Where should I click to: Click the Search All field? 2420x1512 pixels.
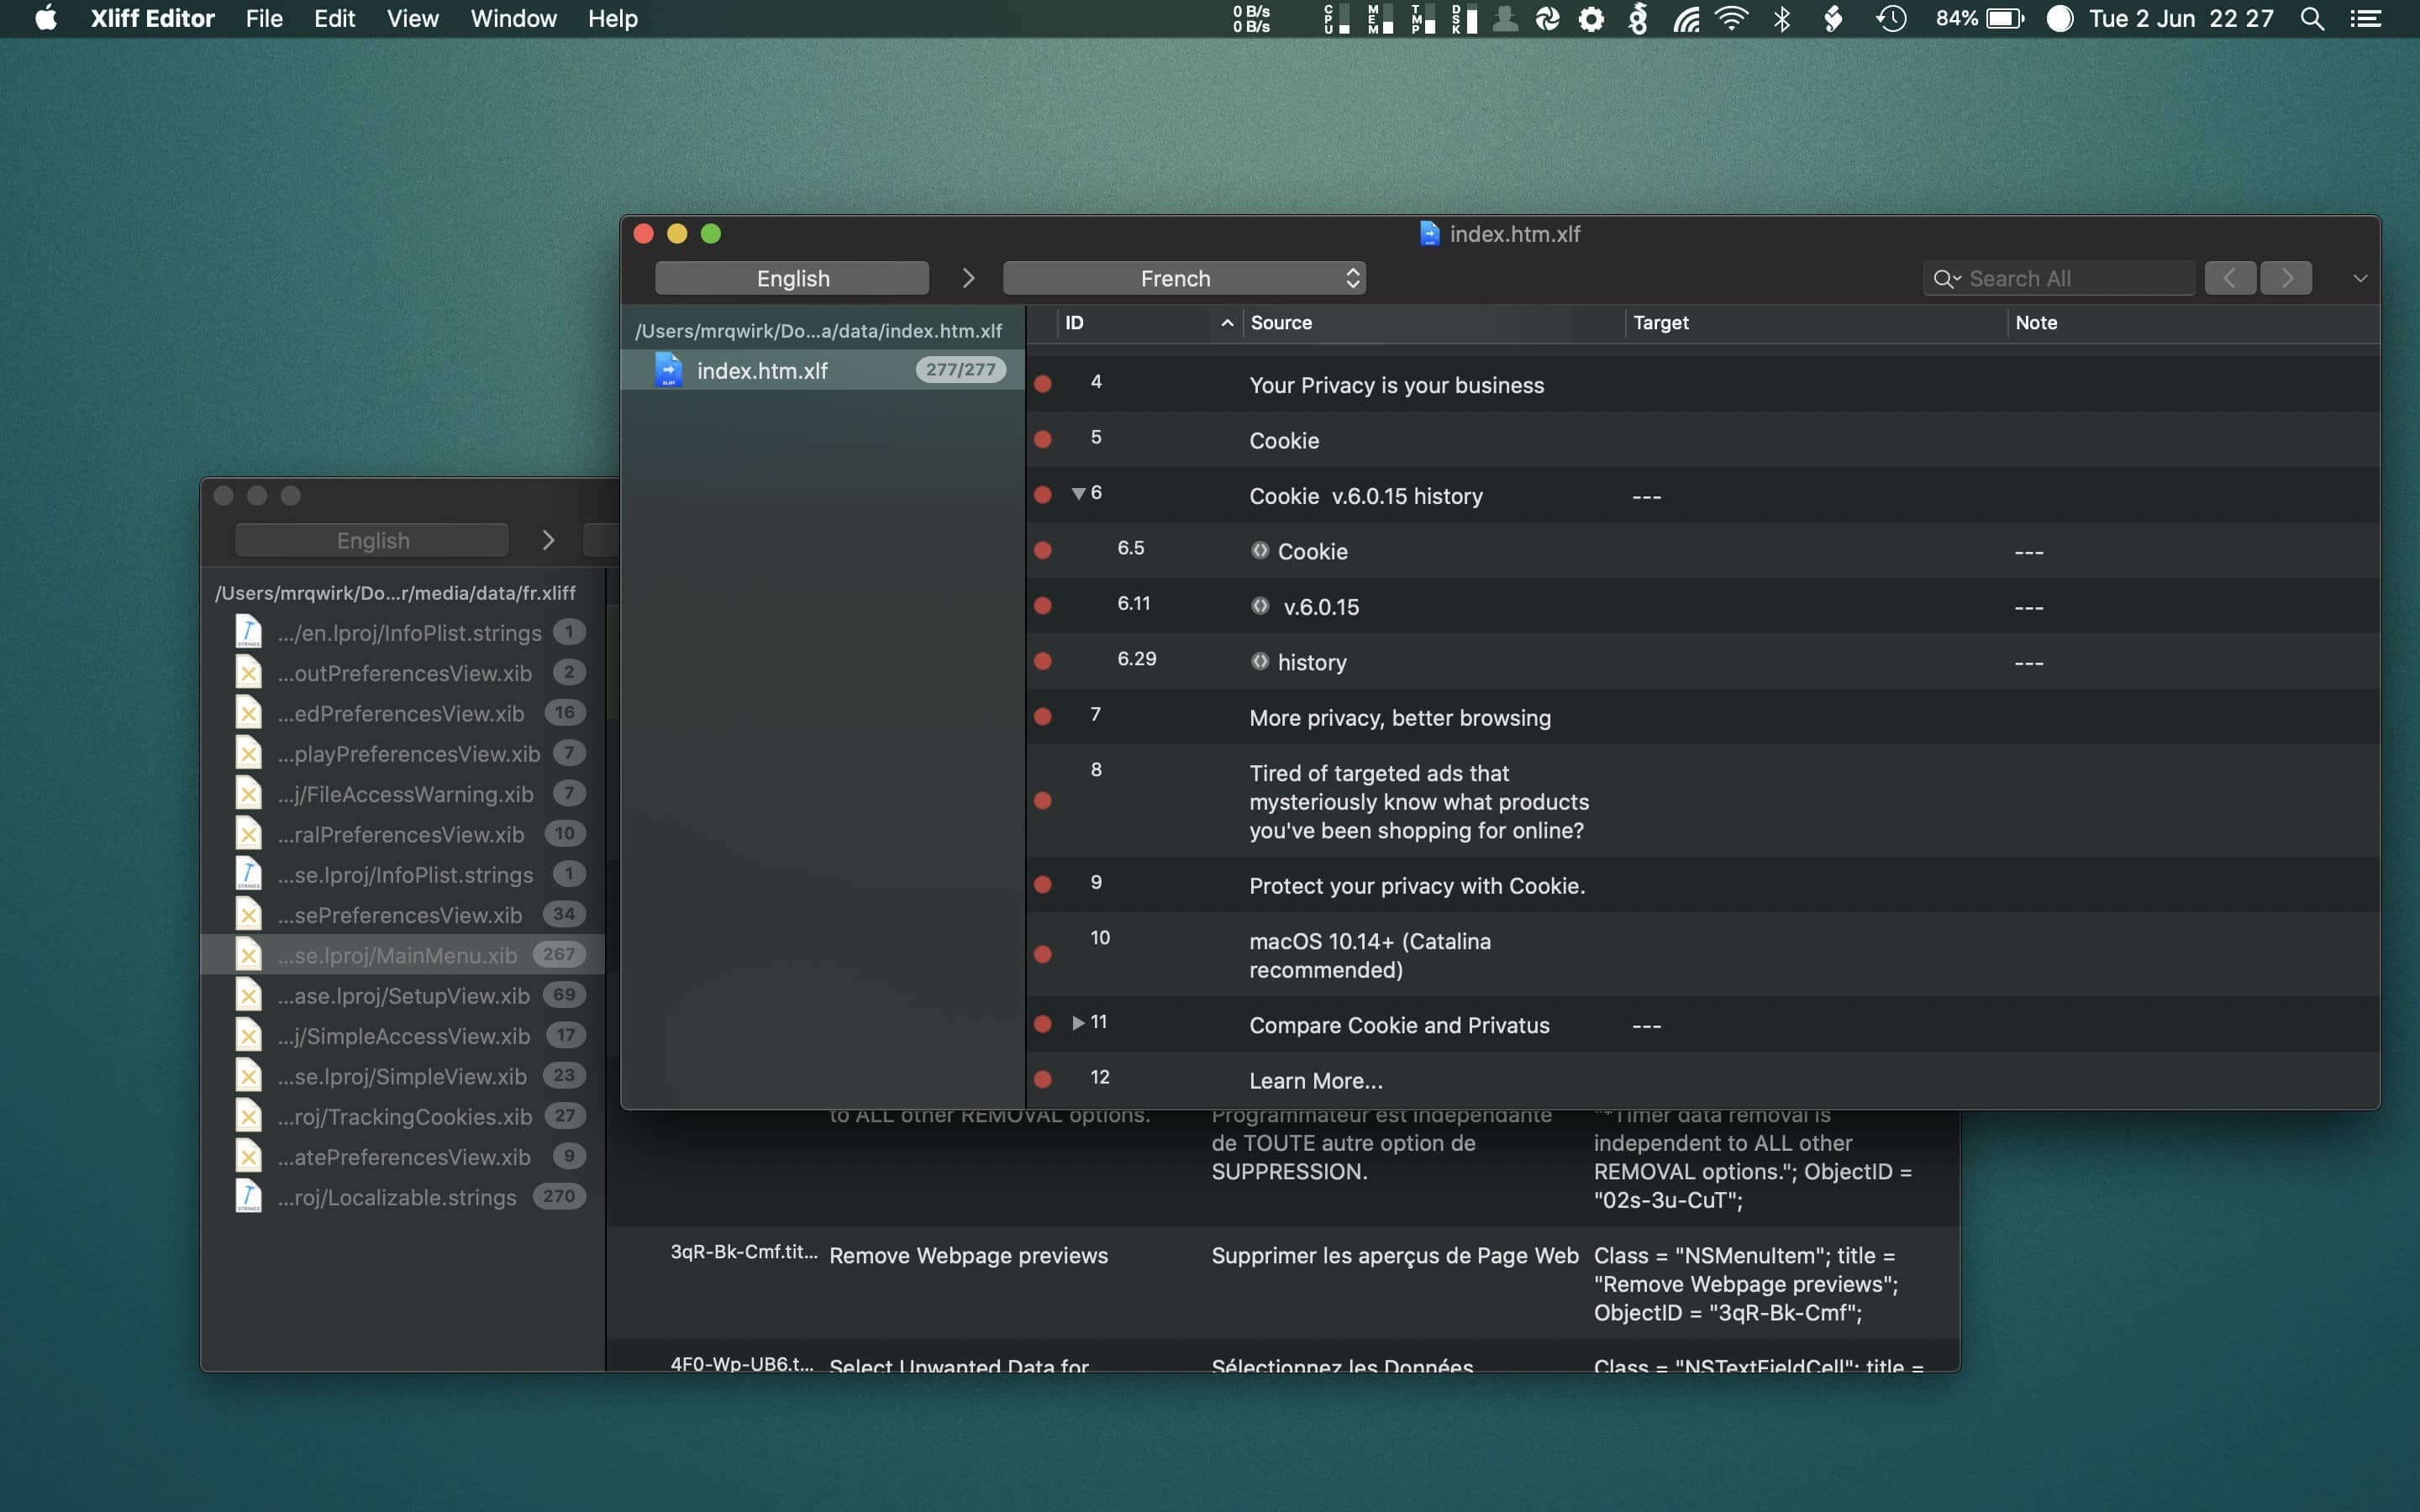tap(2060, 278)
